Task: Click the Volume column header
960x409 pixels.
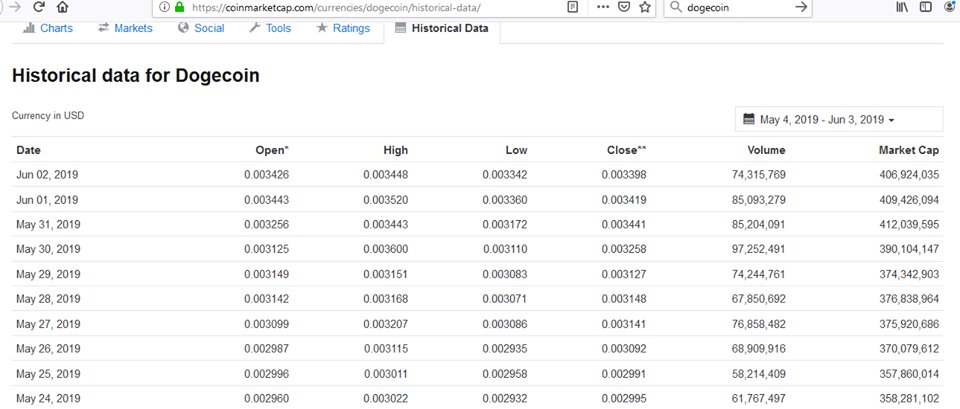Action: pyautogui.click(x=767, y=150)
